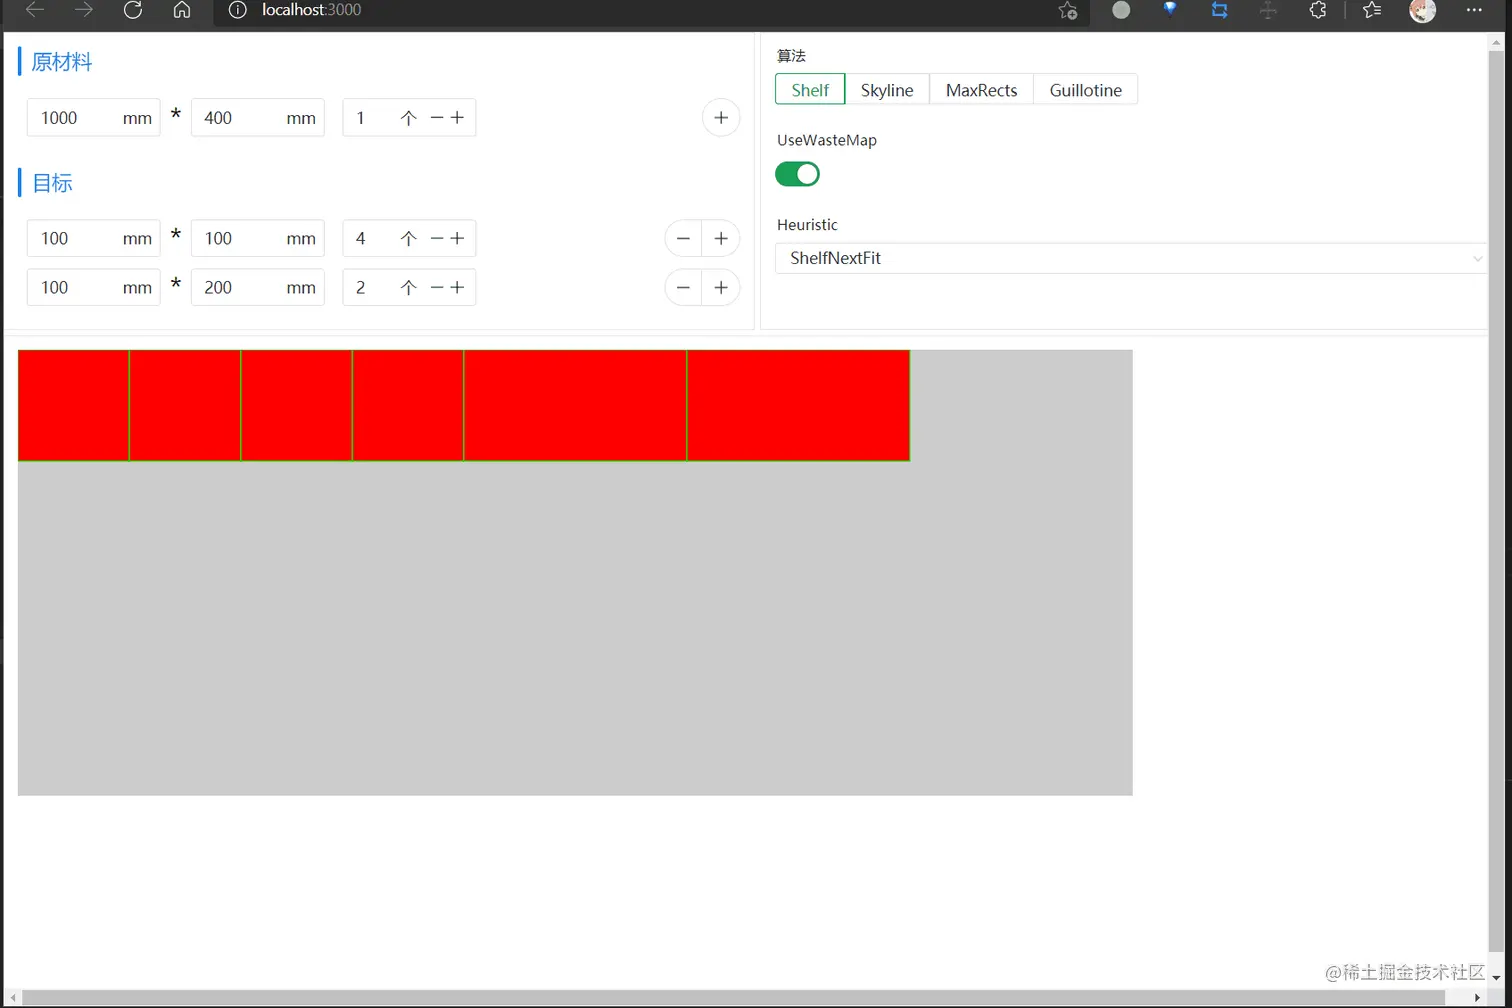Click up arrow in the quantity 2 field

tap(408, 287)
